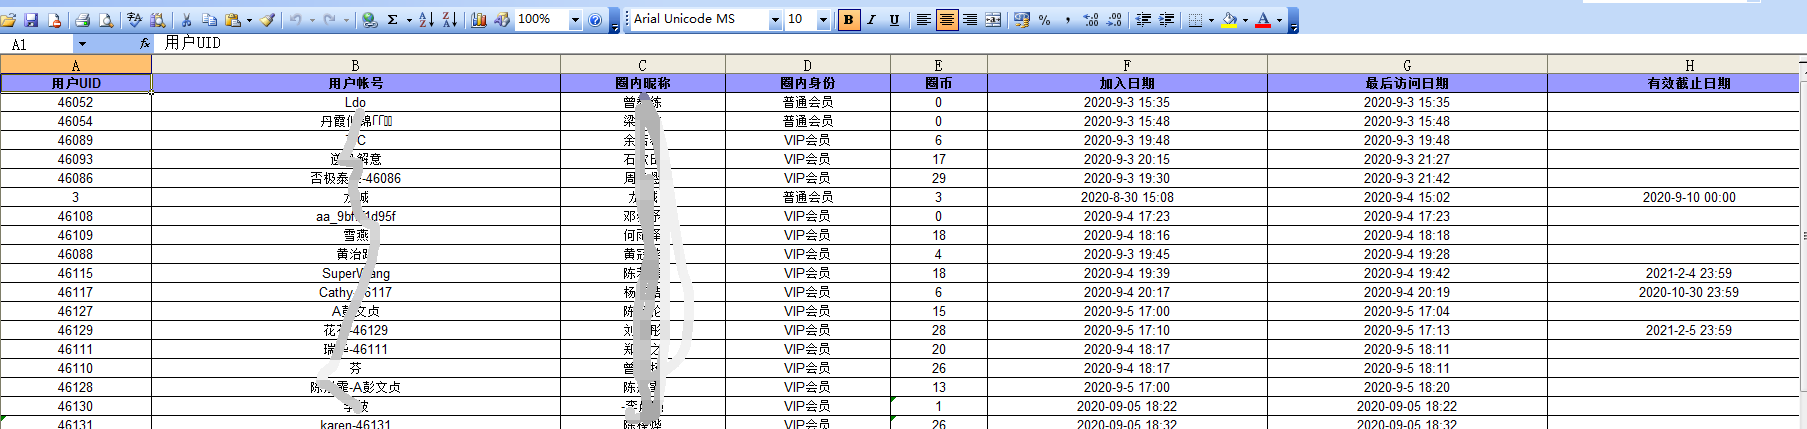Open Print Preview from the toolbar

pos(106,20)
